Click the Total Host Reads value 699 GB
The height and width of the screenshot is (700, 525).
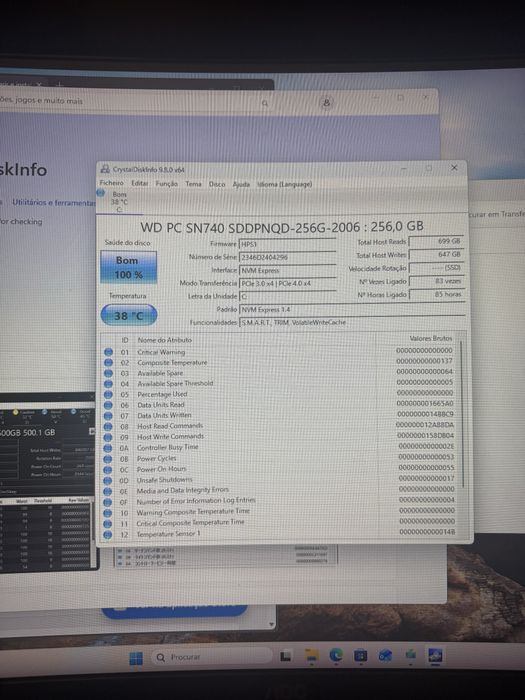click(436, 241)
